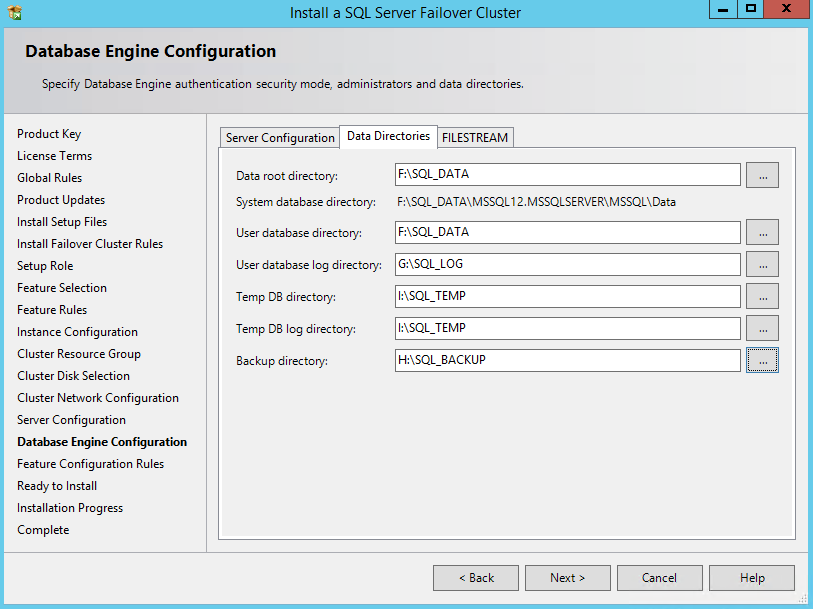Click the Temp DB directory input
The height and width of the screenshot is (609, 813).
pyautogui.click(x=567, y=296)
